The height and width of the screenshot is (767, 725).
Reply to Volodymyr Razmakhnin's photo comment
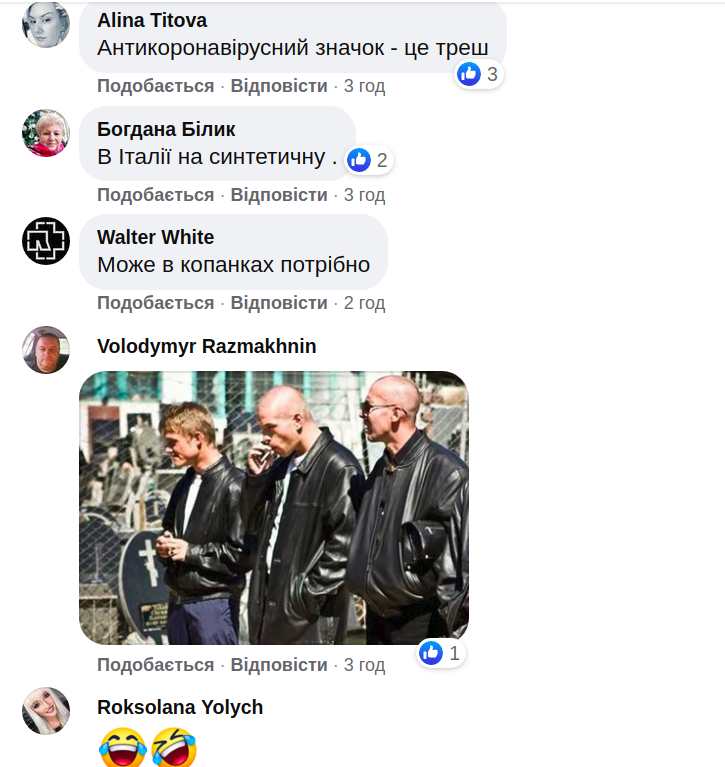pos(279,665)
